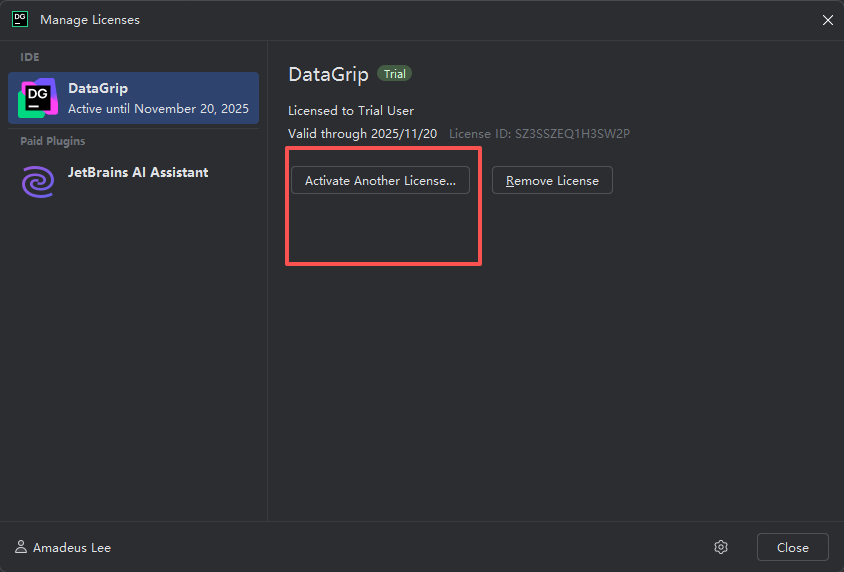The width and height of the screenshot is (844, 572).
Task: Click the DataGrip heading in the details panel
Action: pyautogui.click(x=328, y=74)
